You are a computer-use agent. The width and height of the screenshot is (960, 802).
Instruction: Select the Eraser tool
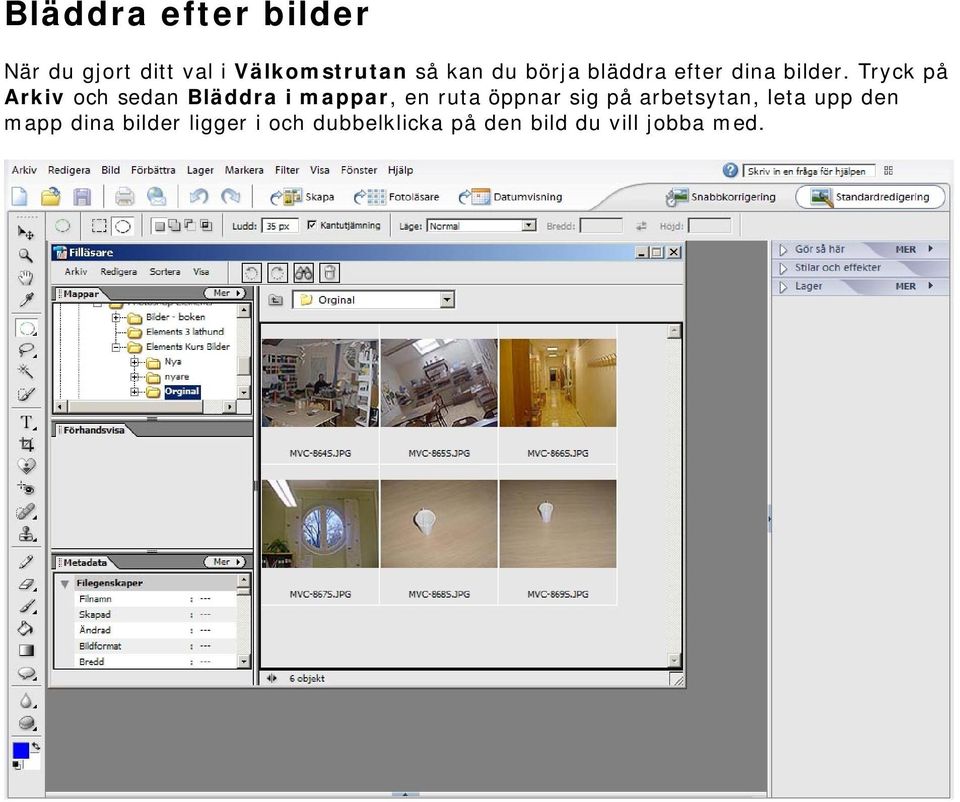click(26, 584)
